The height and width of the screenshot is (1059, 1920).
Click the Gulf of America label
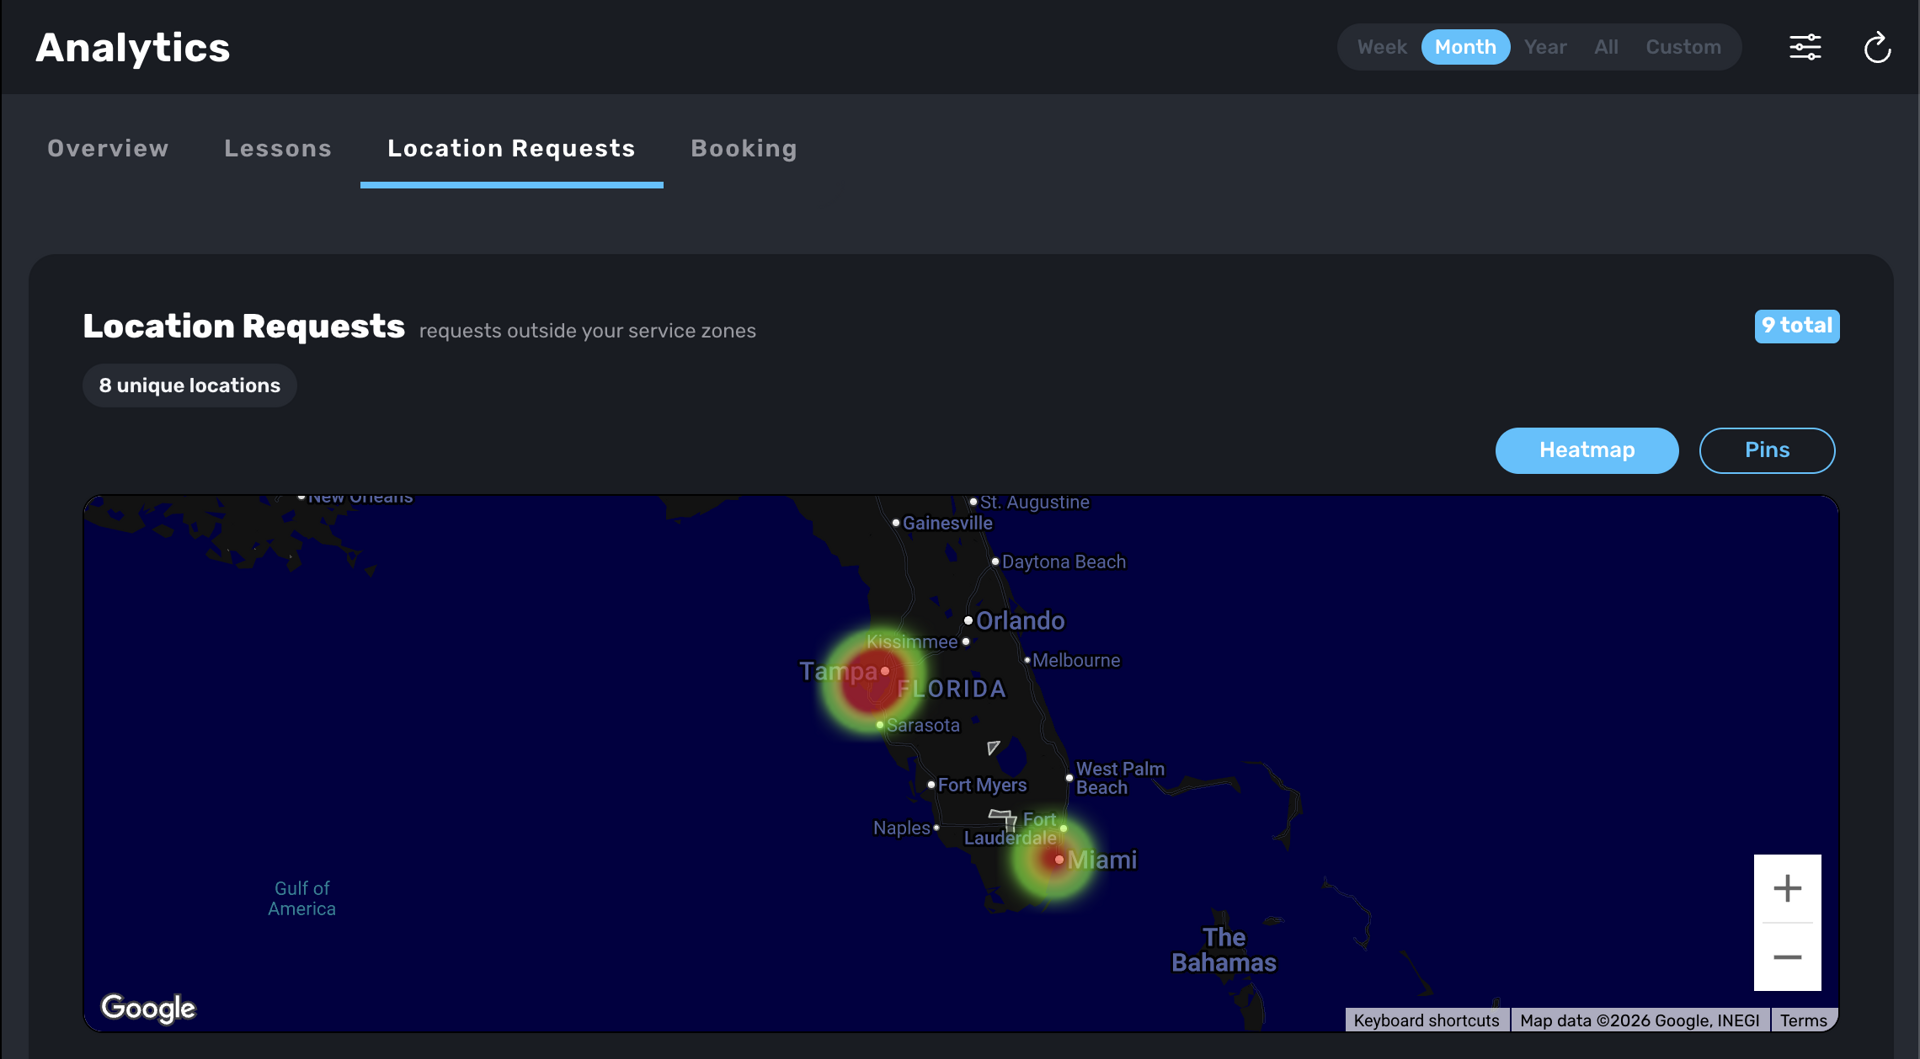301,898
